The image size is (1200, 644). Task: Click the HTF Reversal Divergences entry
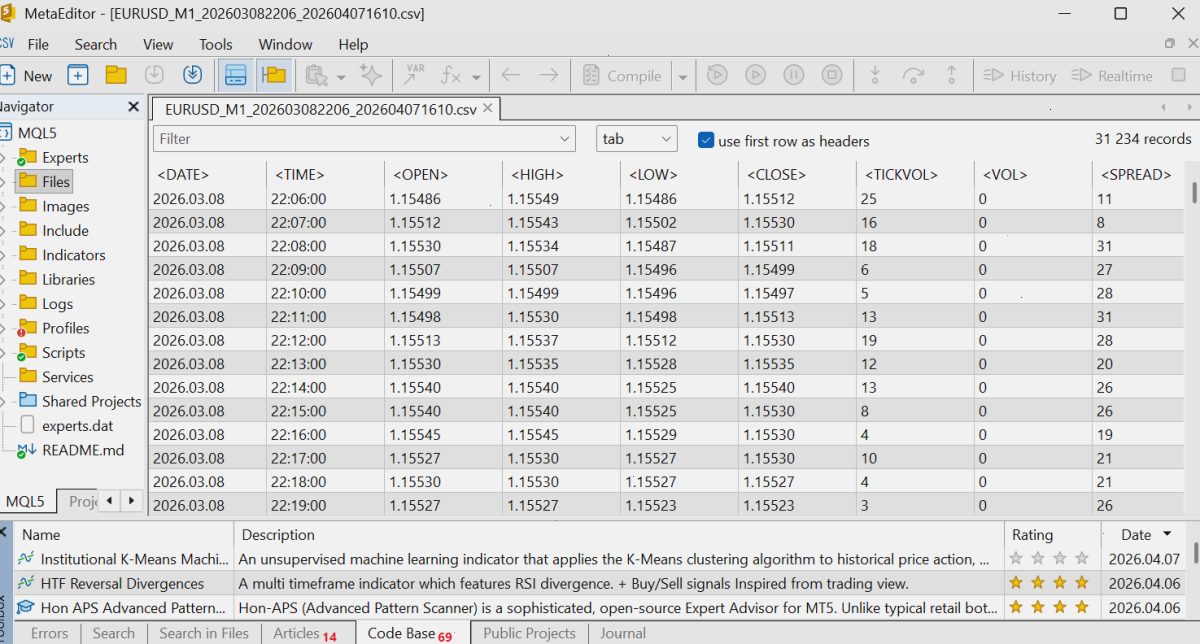[122, 583]
